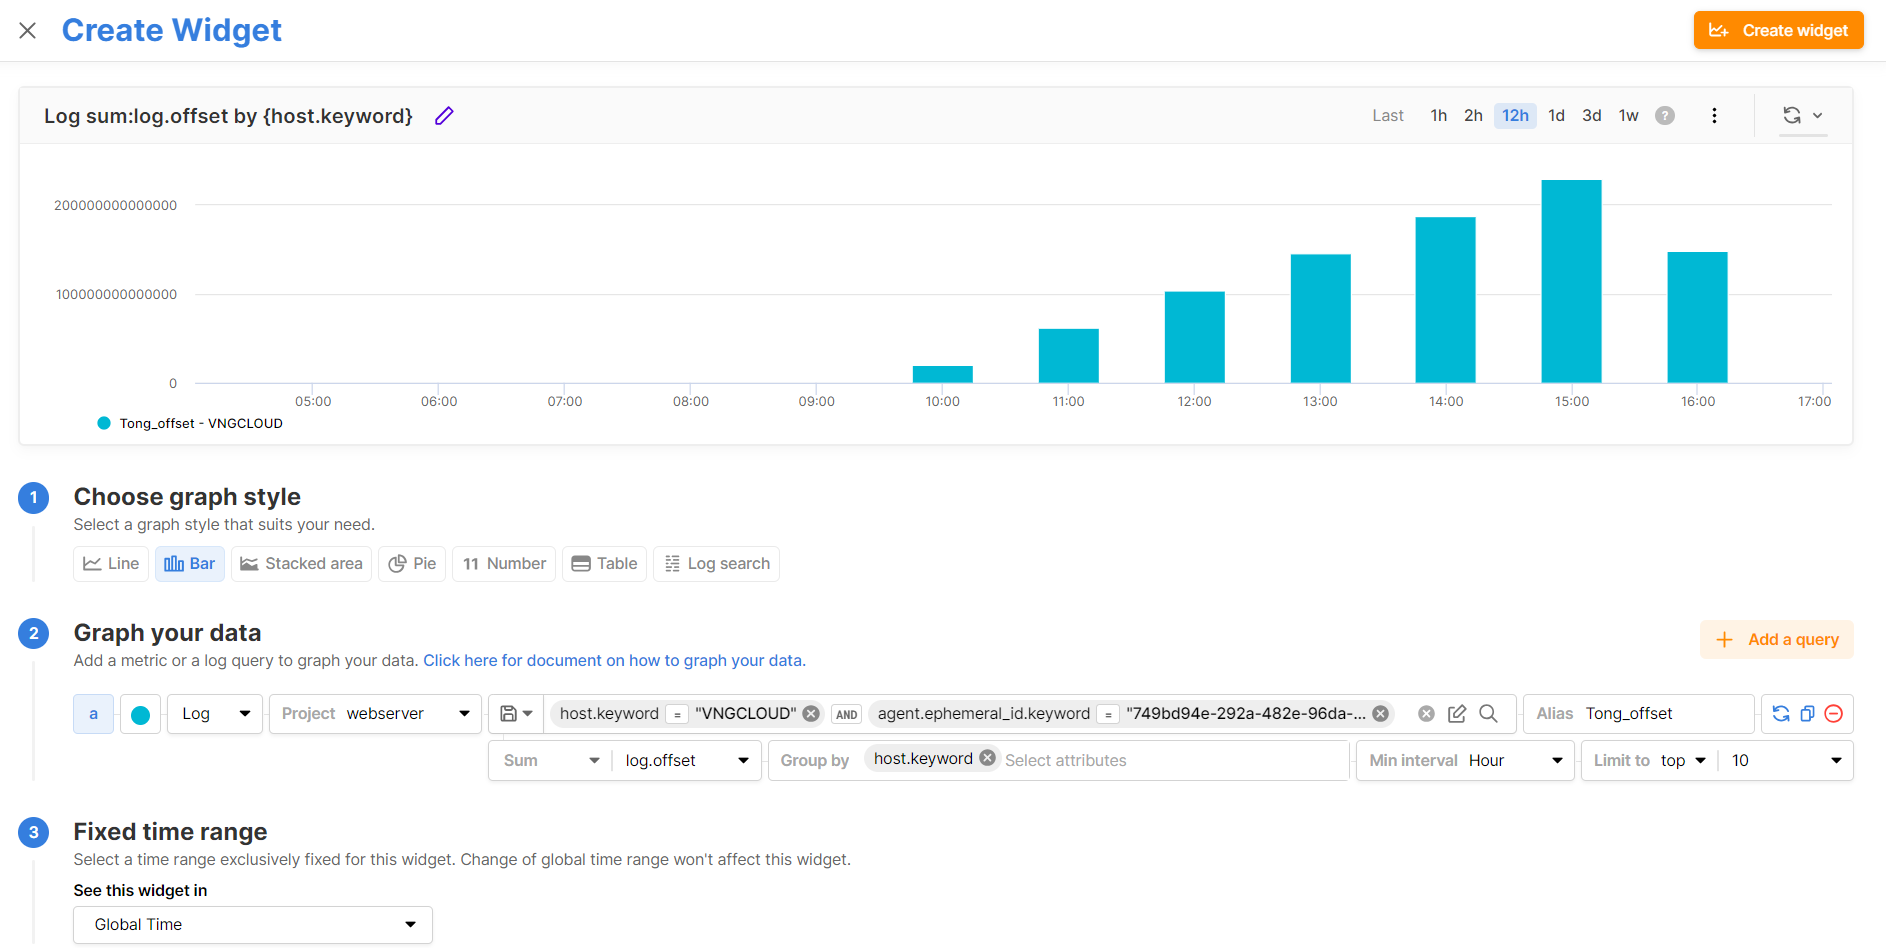This screenshot has height=948, width=1886.
Task: Click the help icon next to time ranges
Action: pyautogui.click(x=1665, y=116)
